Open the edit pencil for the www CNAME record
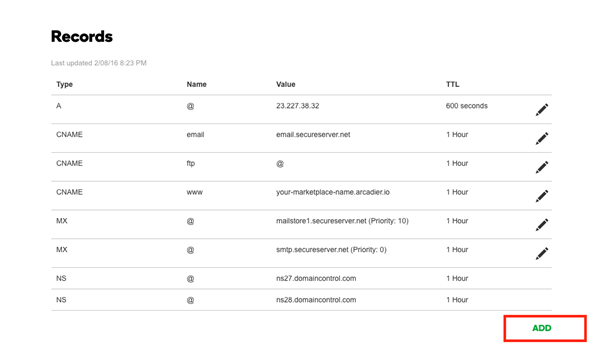 542,196
